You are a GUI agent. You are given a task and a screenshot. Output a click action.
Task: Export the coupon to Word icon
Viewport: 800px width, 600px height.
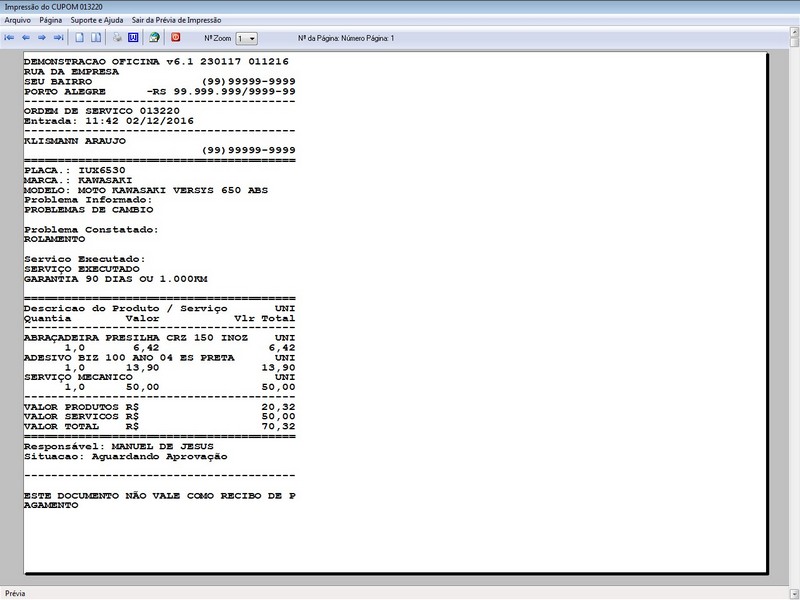click(x=133, y=38)
